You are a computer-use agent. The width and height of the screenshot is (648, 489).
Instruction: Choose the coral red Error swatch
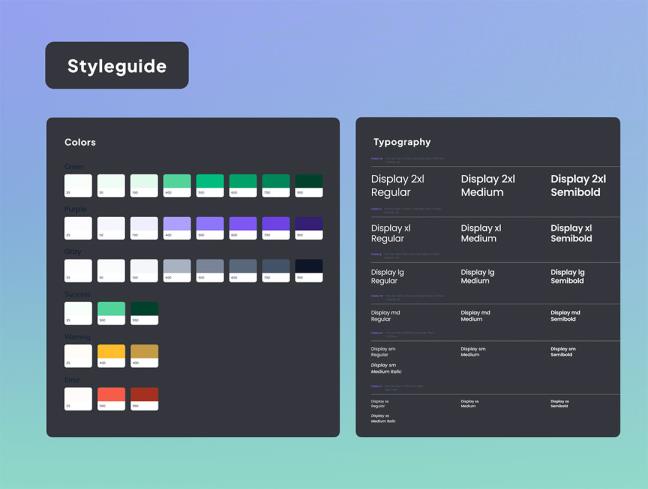click(111, 398)
